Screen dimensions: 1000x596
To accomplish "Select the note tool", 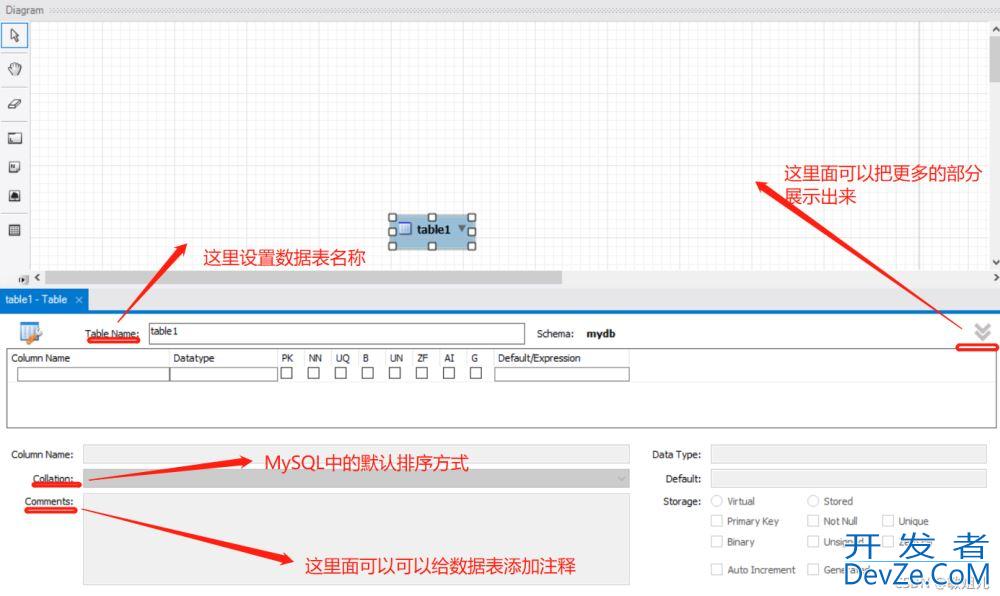I will coord(15,167).
